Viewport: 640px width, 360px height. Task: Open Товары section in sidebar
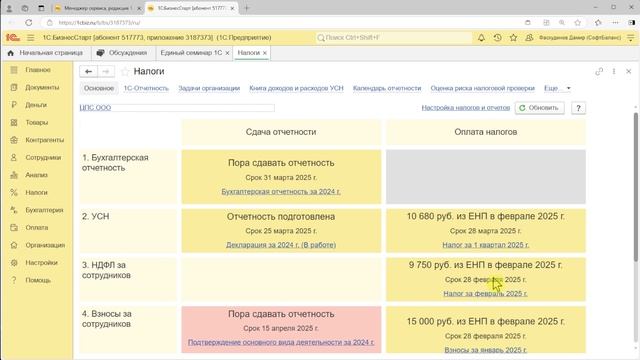36,122
